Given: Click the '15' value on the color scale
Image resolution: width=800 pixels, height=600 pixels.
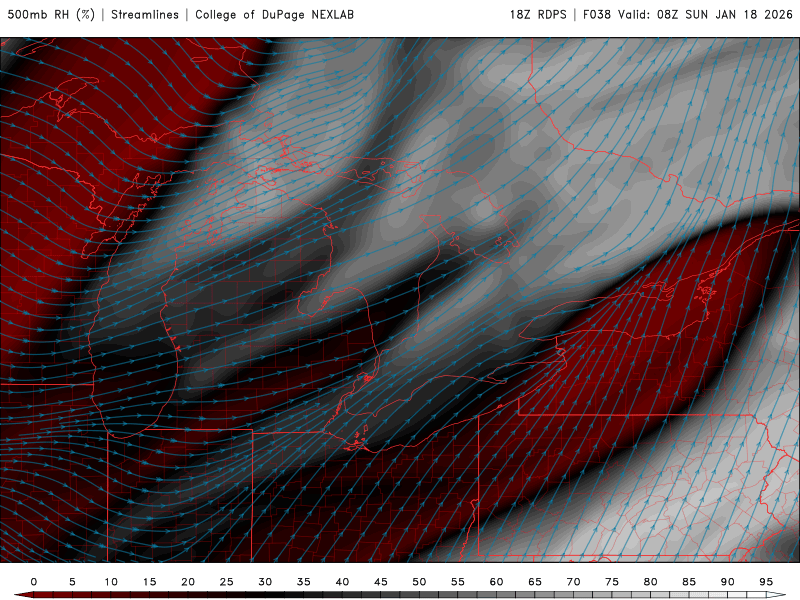Looking at the screenshot, I should tap(149, 582).
